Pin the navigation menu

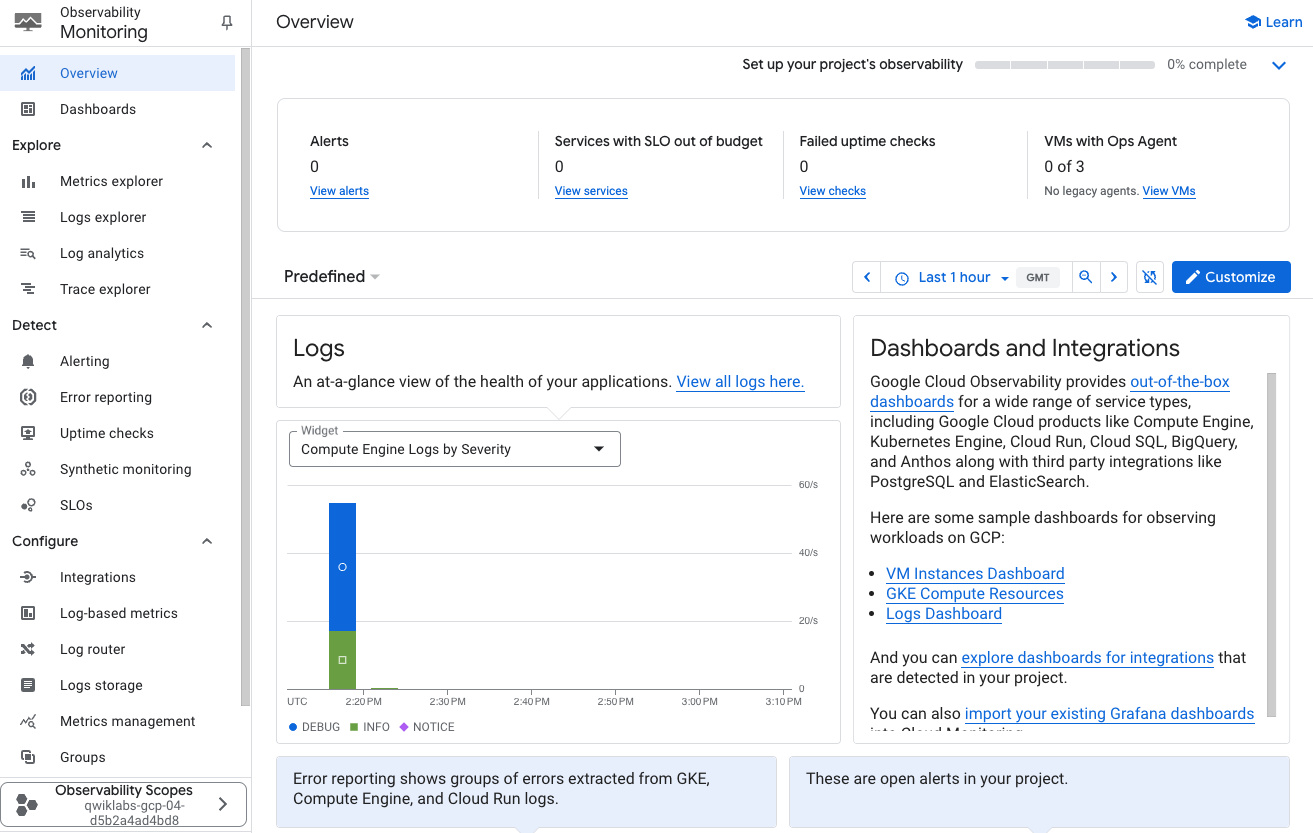pos(227,21)
